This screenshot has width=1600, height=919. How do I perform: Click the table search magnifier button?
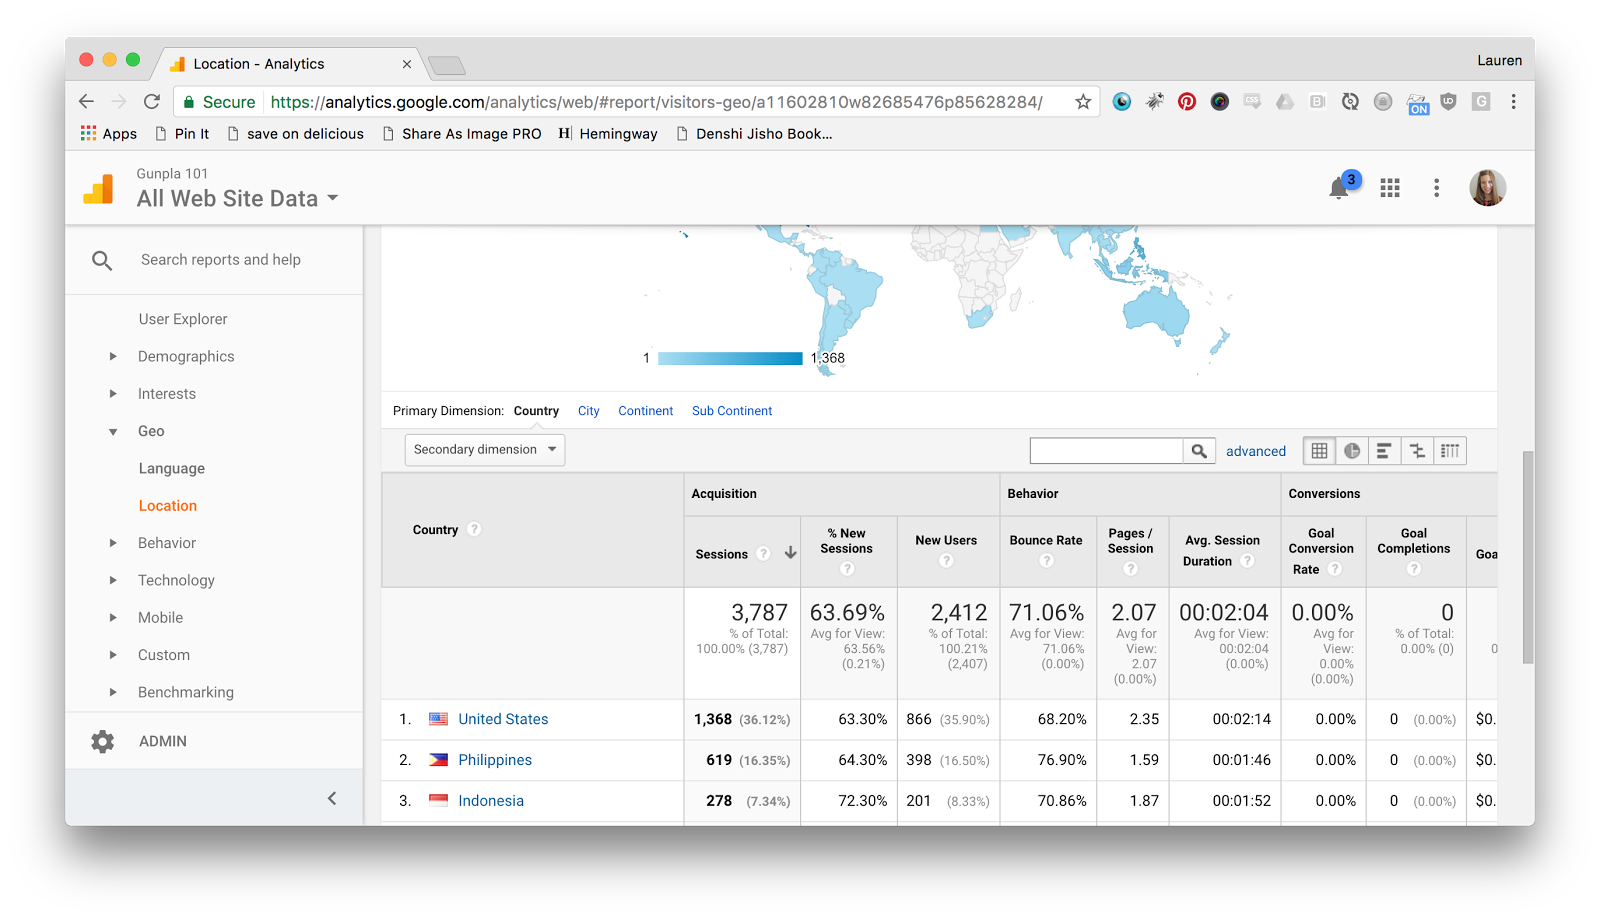(x=1199, y=451)
